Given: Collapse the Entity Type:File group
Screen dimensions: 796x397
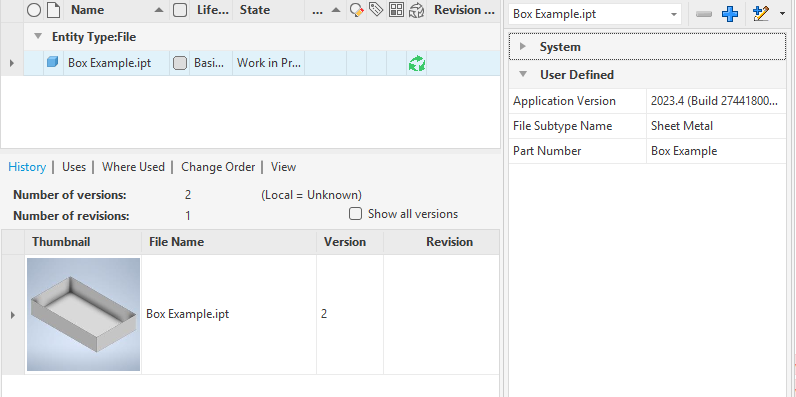Looking at the screenshot, I should click(37, 37).
